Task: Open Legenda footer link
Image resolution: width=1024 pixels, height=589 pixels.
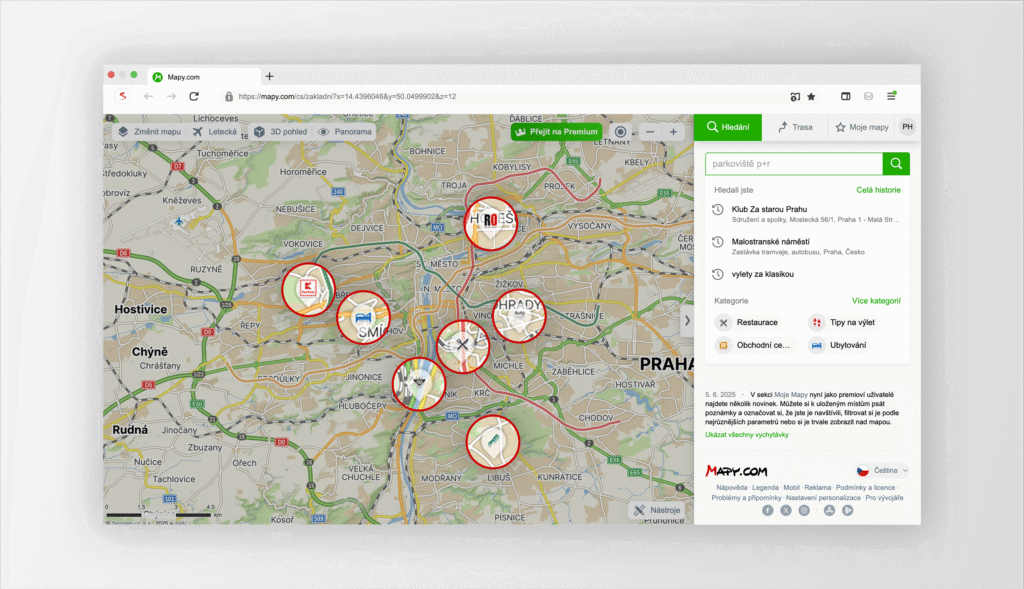Action: [765, 488]
